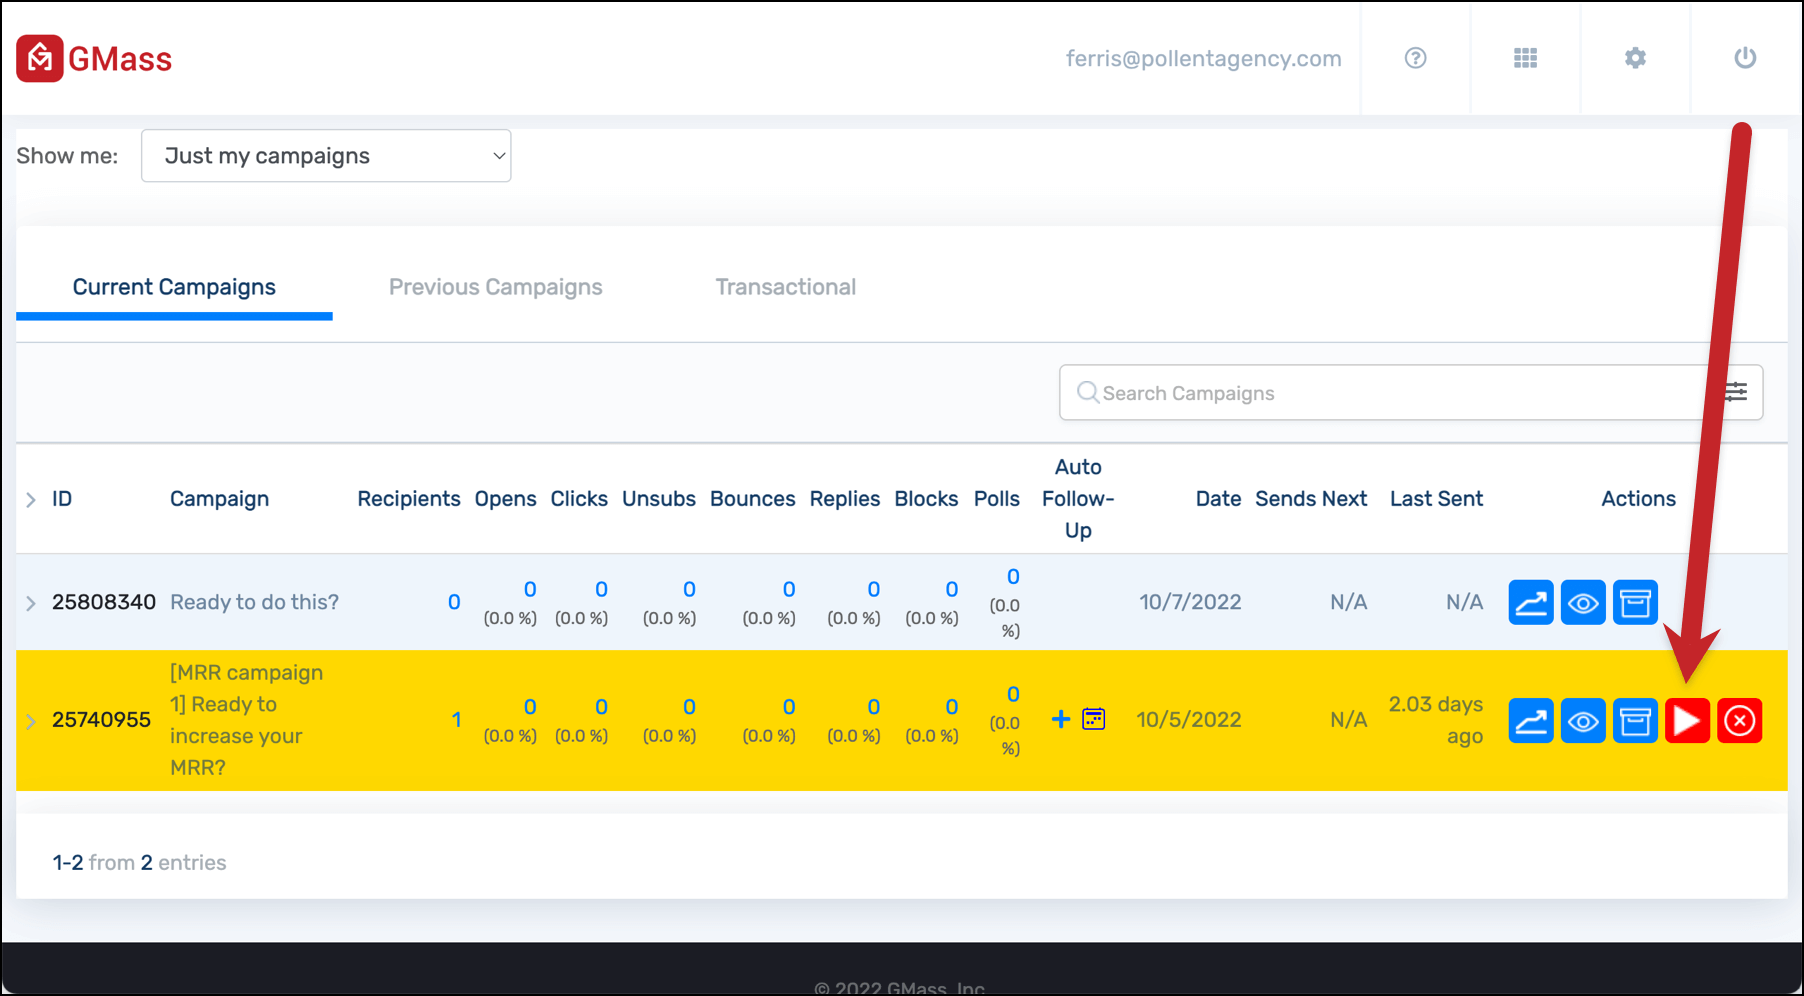Image resolution: width=1804 pixels, height=996 pixels.
Task: Switch to Previous Campaigns tab
Action: coord(495,287)
